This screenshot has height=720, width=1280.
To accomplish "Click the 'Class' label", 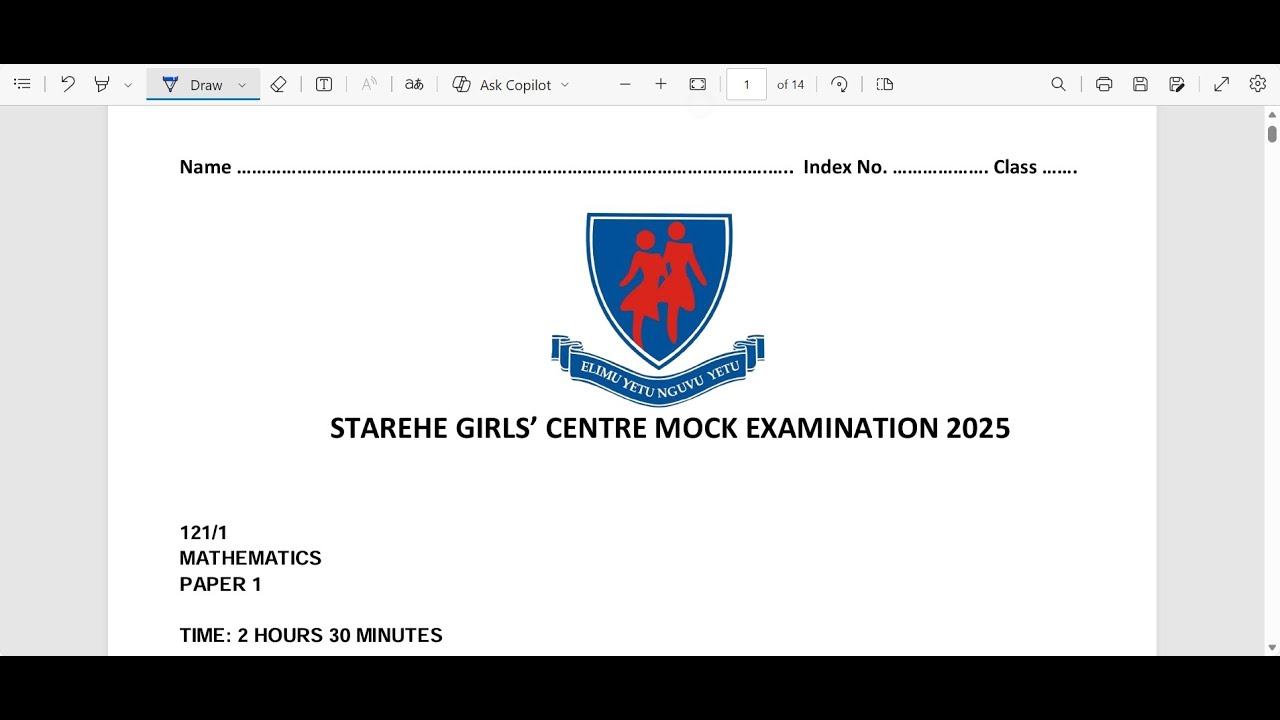I will [x=1015, y=167].
